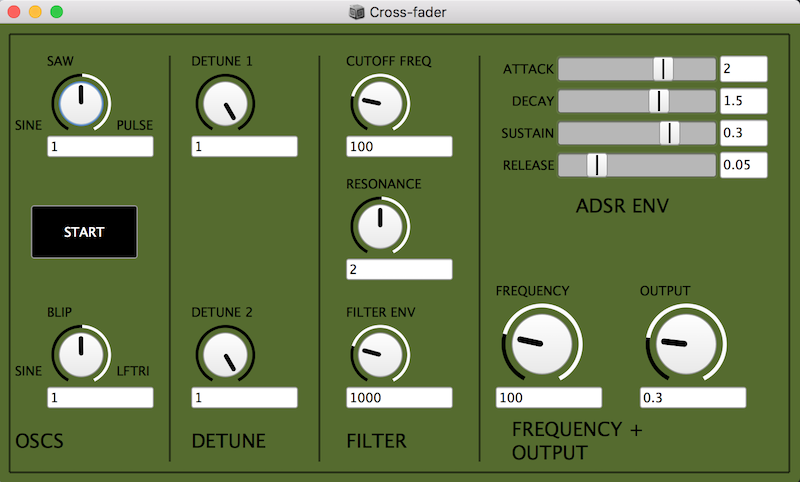Click the FREQUENCY knob
Image resolution: width=800 pixels, height=482 pixels.
[x=542, y=343]
